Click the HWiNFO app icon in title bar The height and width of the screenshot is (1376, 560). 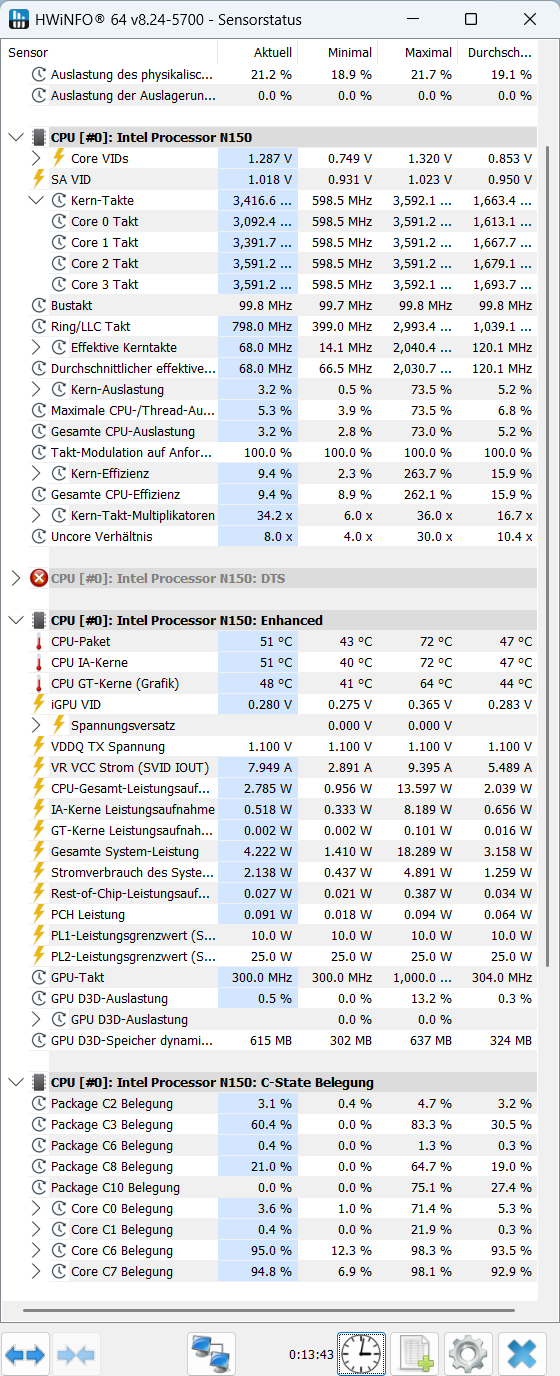click(x=18, y=19)
